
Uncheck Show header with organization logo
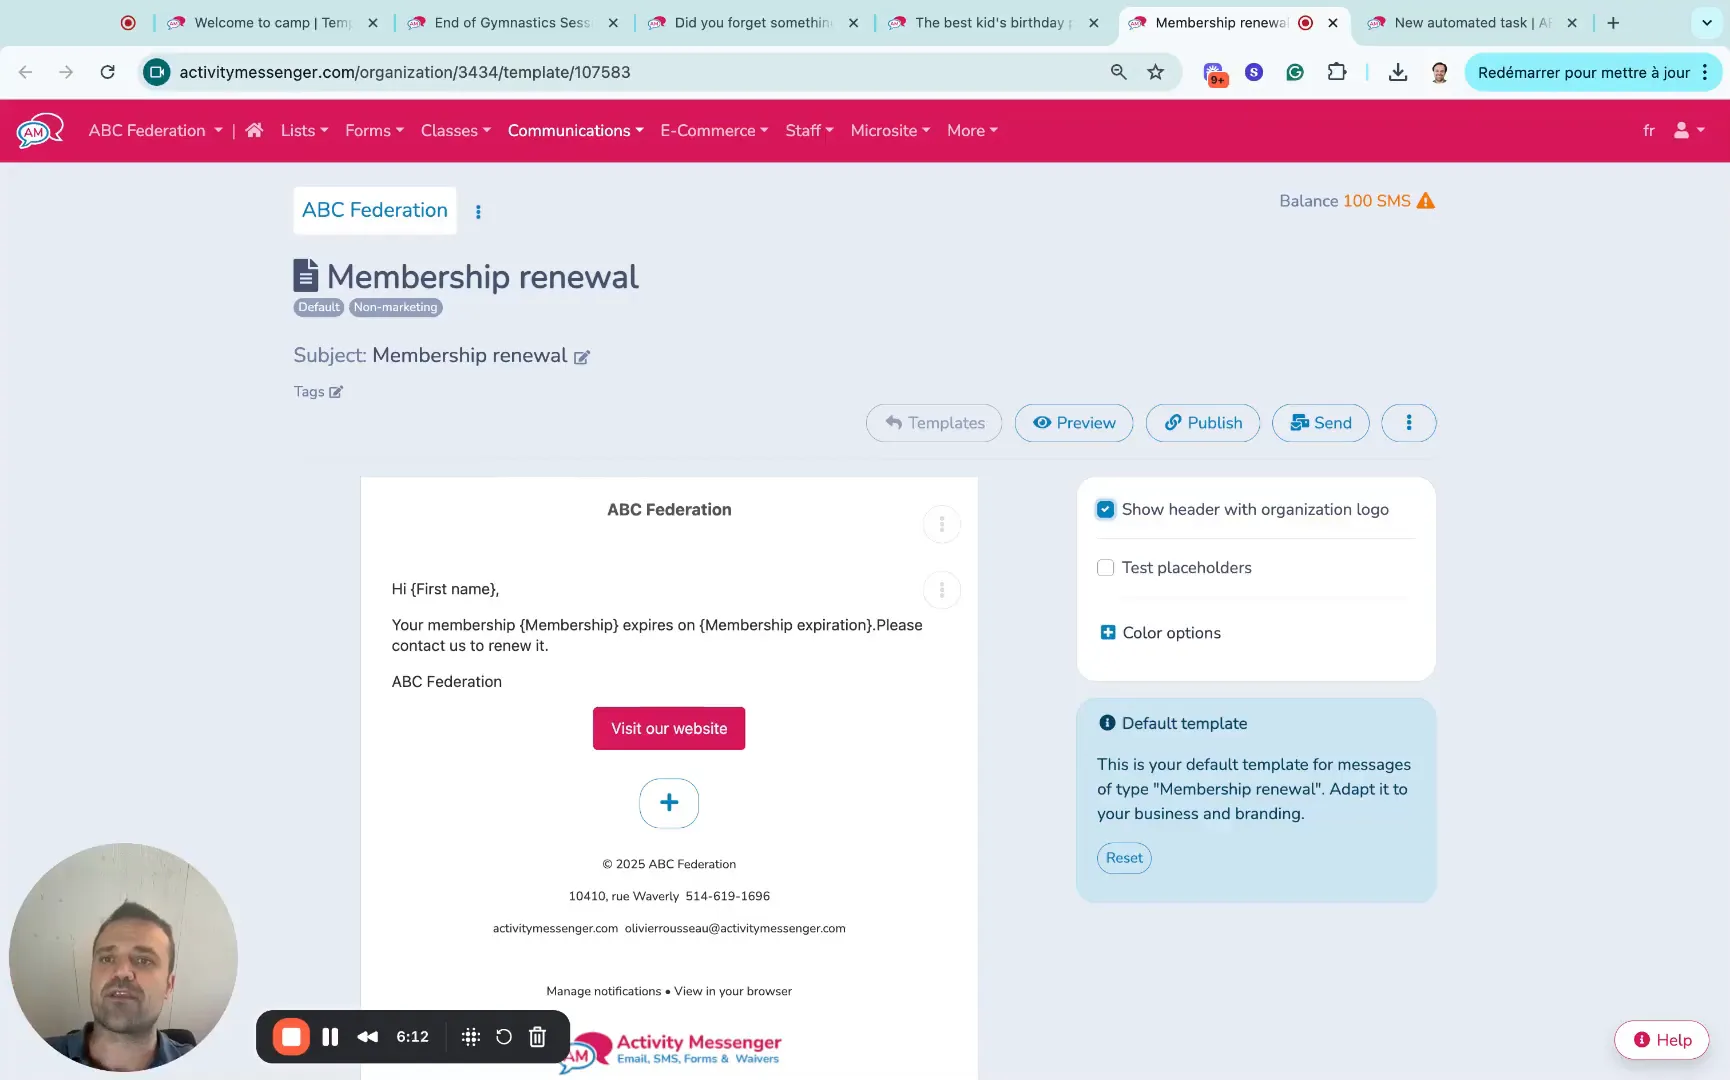click(1105, 509)
